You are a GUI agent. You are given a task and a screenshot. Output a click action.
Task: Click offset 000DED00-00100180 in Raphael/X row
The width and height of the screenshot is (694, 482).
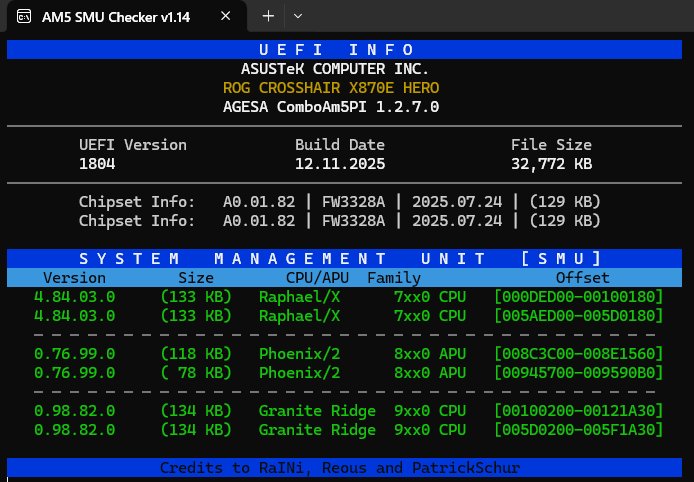tap(579, 297)
